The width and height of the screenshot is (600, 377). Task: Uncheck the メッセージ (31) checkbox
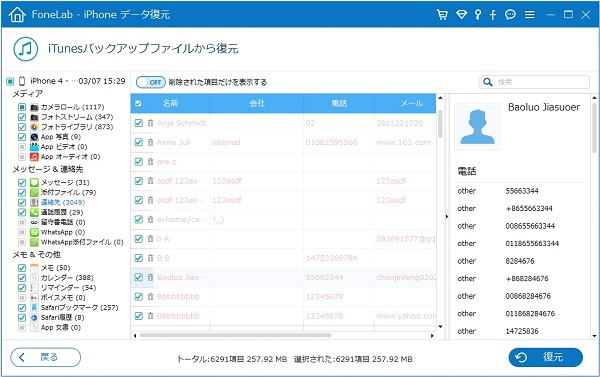22,182
